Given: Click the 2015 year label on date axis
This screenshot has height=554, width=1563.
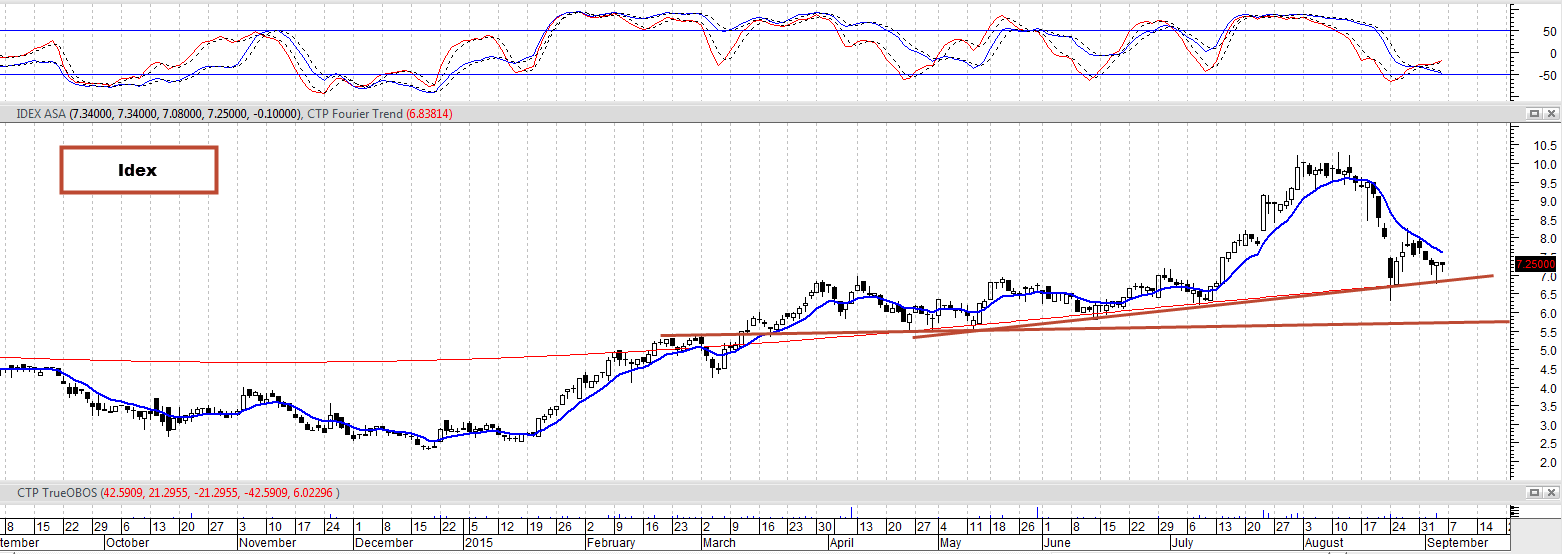Looking at the screenshot, I should click(479, 543).
